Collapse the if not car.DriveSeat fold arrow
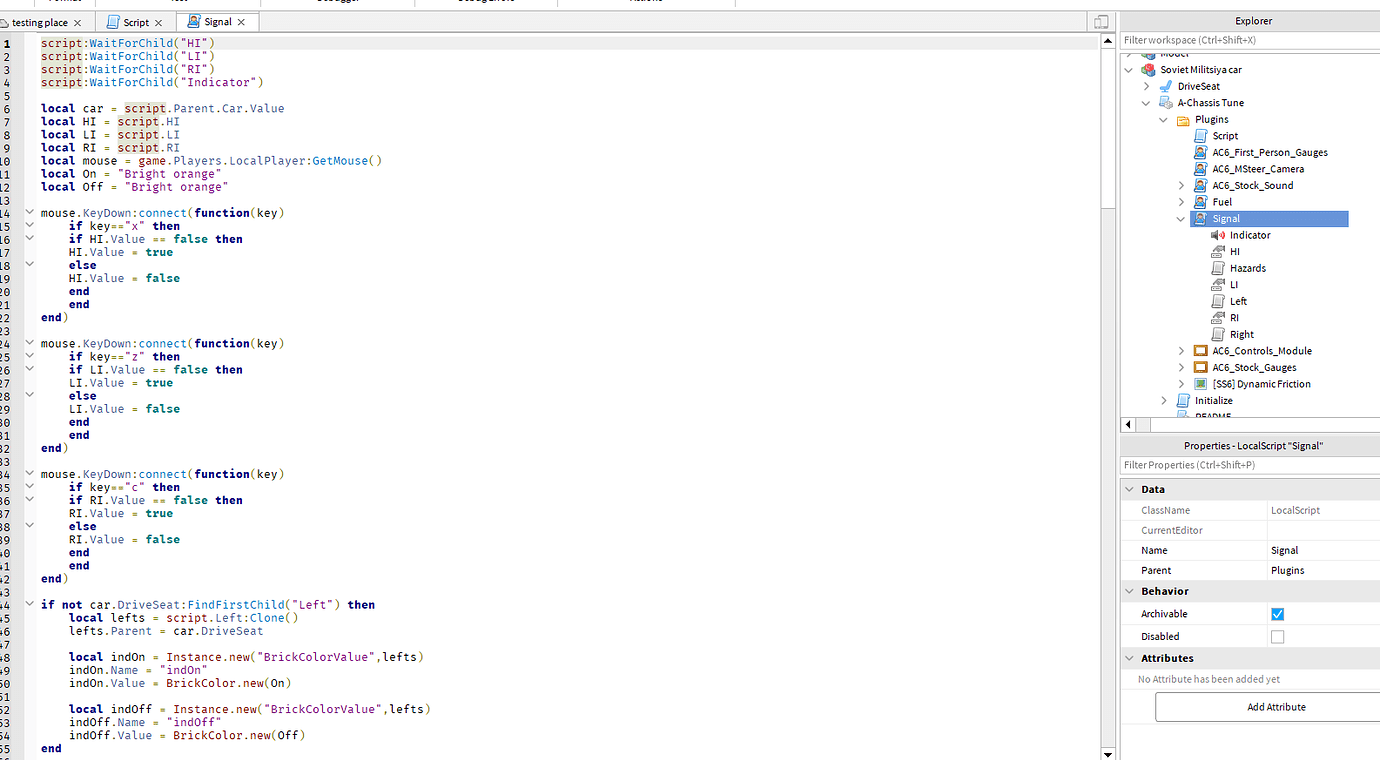This screenshot has height=760, width=1380. 30,605
